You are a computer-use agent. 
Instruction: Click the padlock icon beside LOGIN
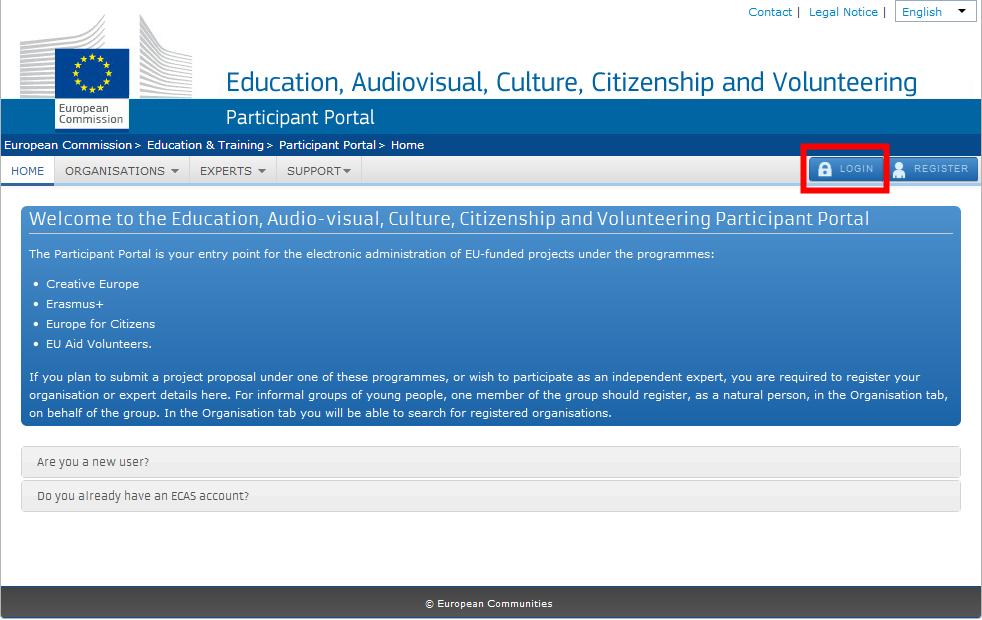click(825, 169)
